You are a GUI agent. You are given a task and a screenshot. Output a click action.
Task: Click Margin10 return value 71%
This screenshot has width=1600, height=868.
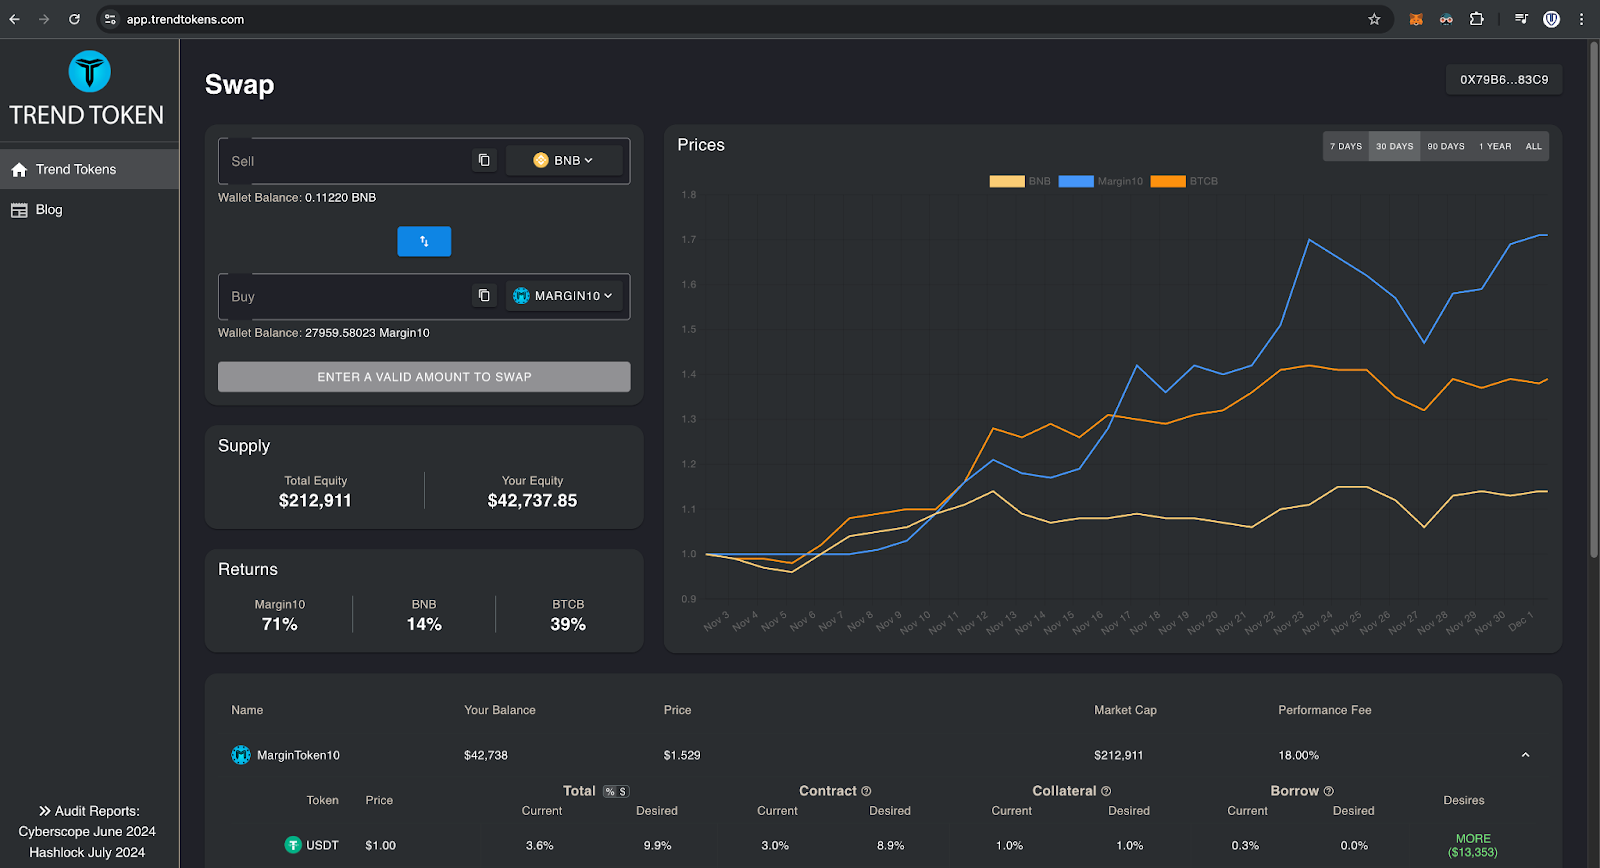(279, 624)
